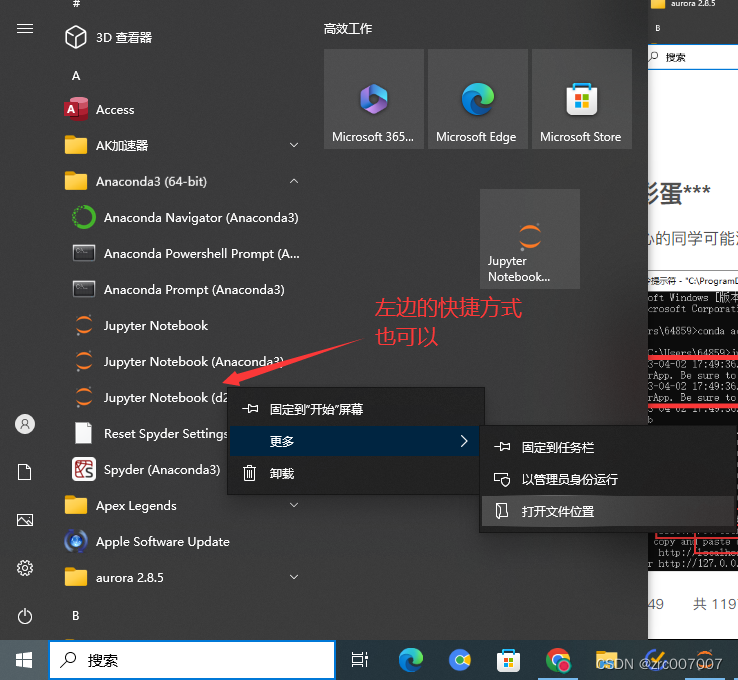Screen dimensions: 738x680
Task: Open the user account icon
Action: click(25, 424)
